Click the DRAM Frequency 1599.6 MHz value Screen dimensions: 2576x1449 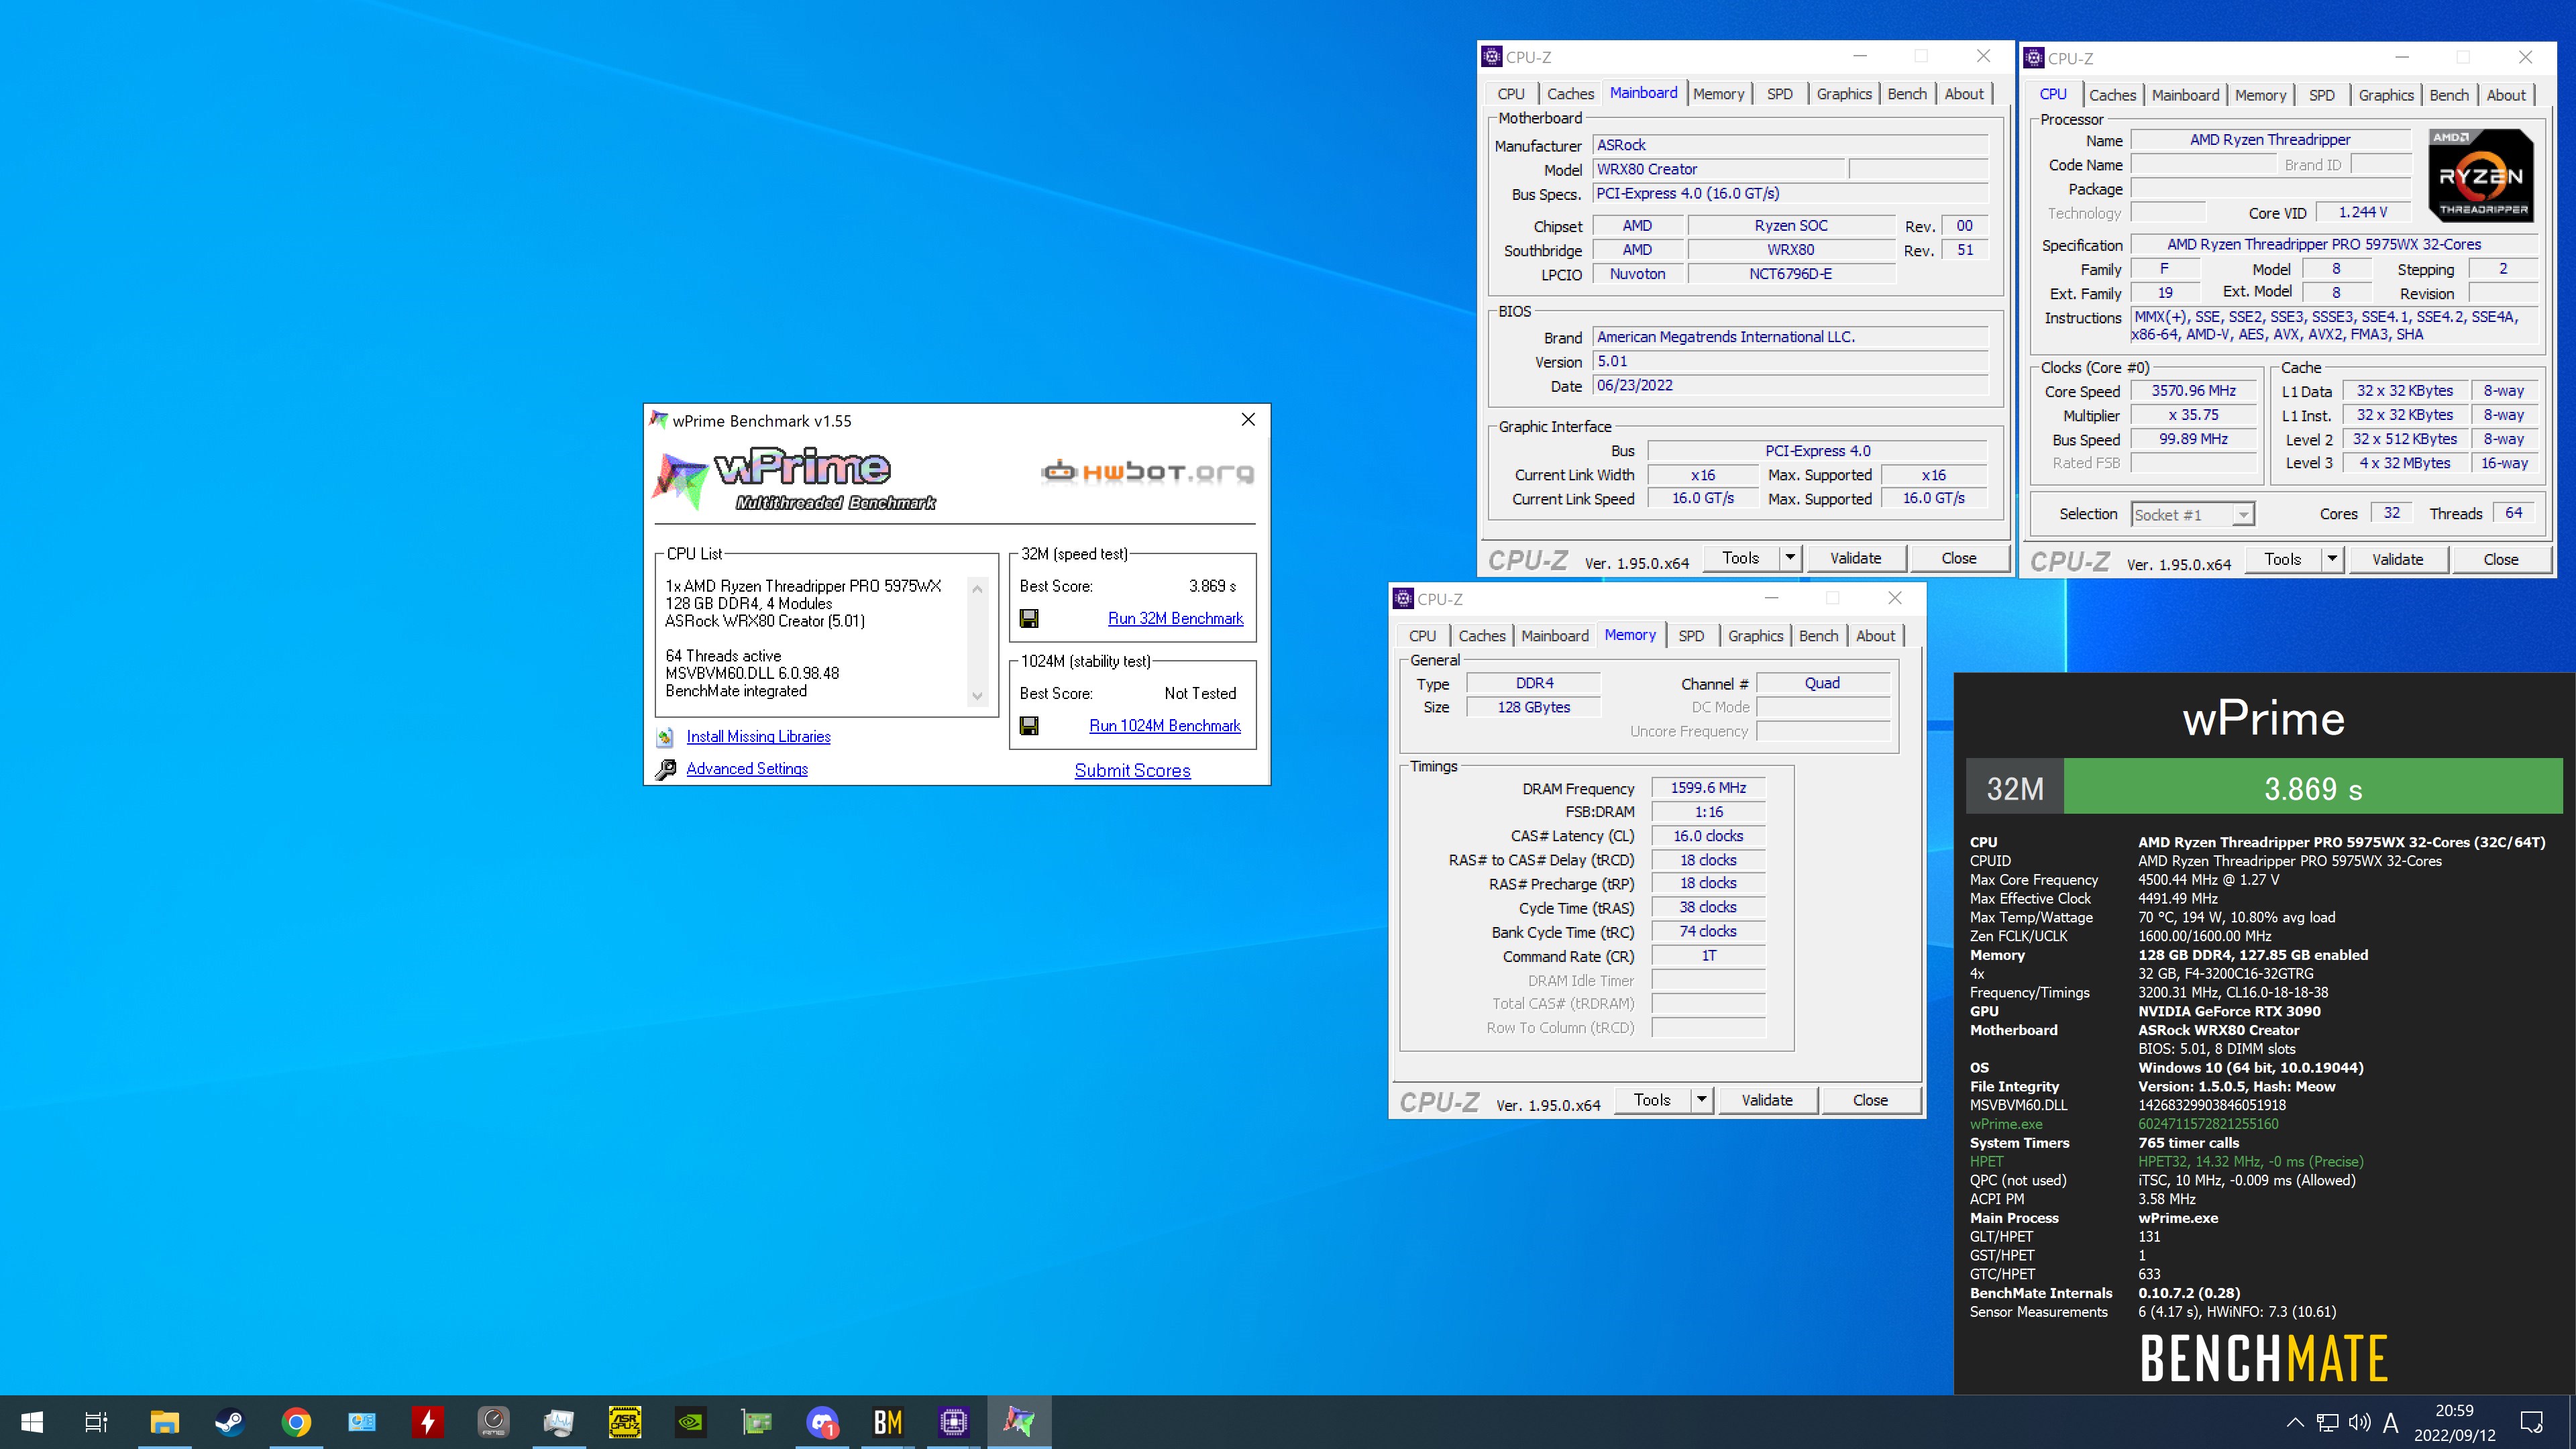(x=1708, y=788)
